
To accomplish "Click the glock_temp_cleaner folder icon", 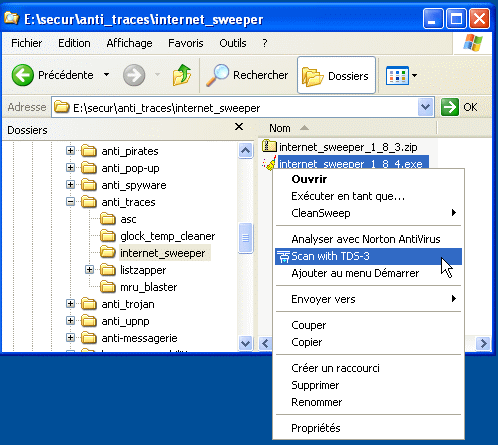I will pyautogui.click(x=108, y=236).
